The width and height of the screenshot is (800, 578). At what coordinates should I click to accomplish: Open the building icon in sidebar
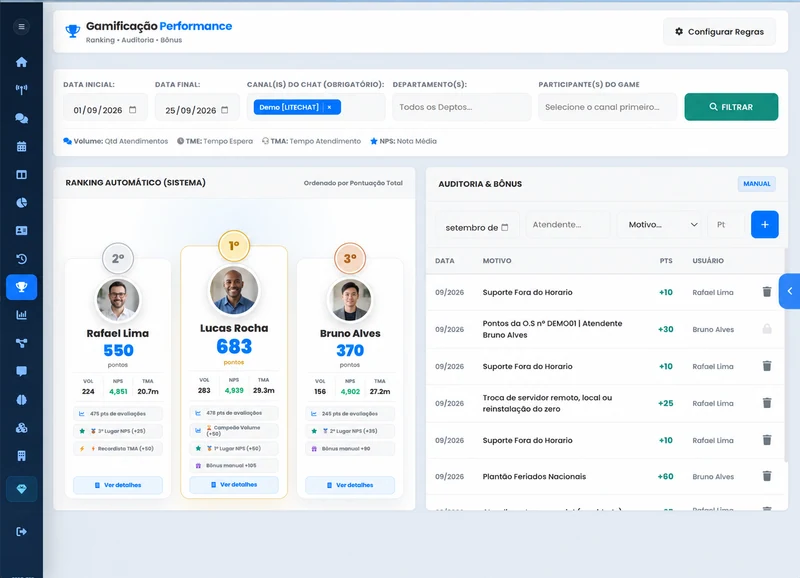coord(21,456)
